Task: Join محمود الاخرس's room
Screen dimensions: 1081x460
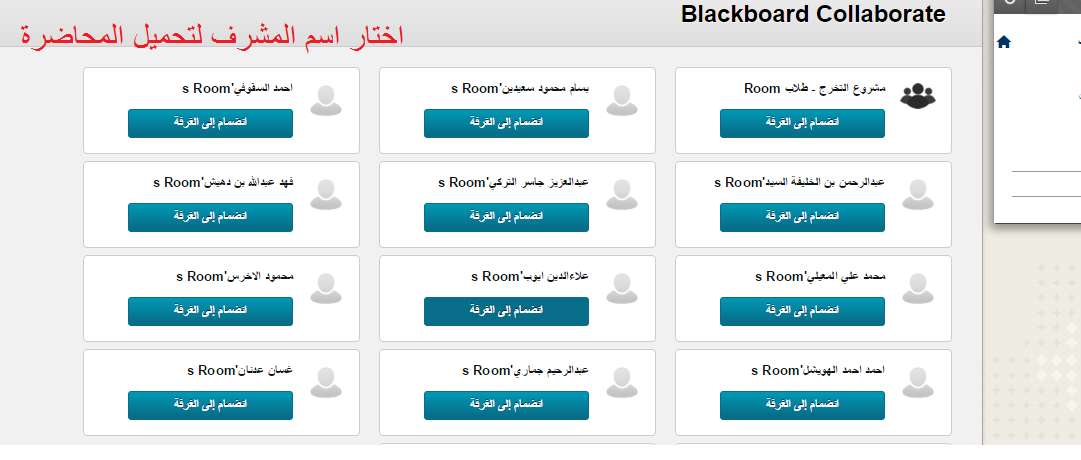Action: 210,311
